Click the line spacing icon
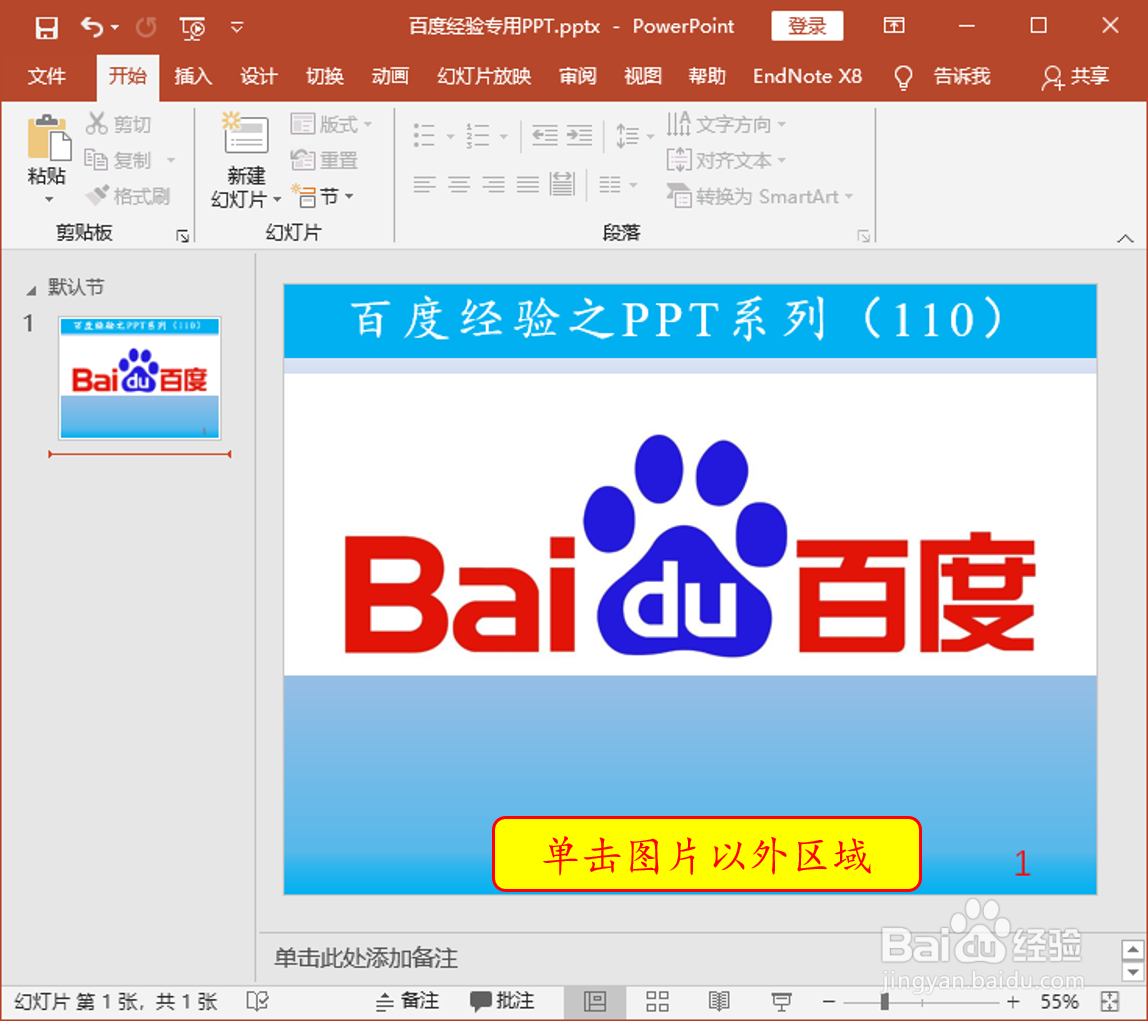1148x1021 pixels. [x=627, y=136]
